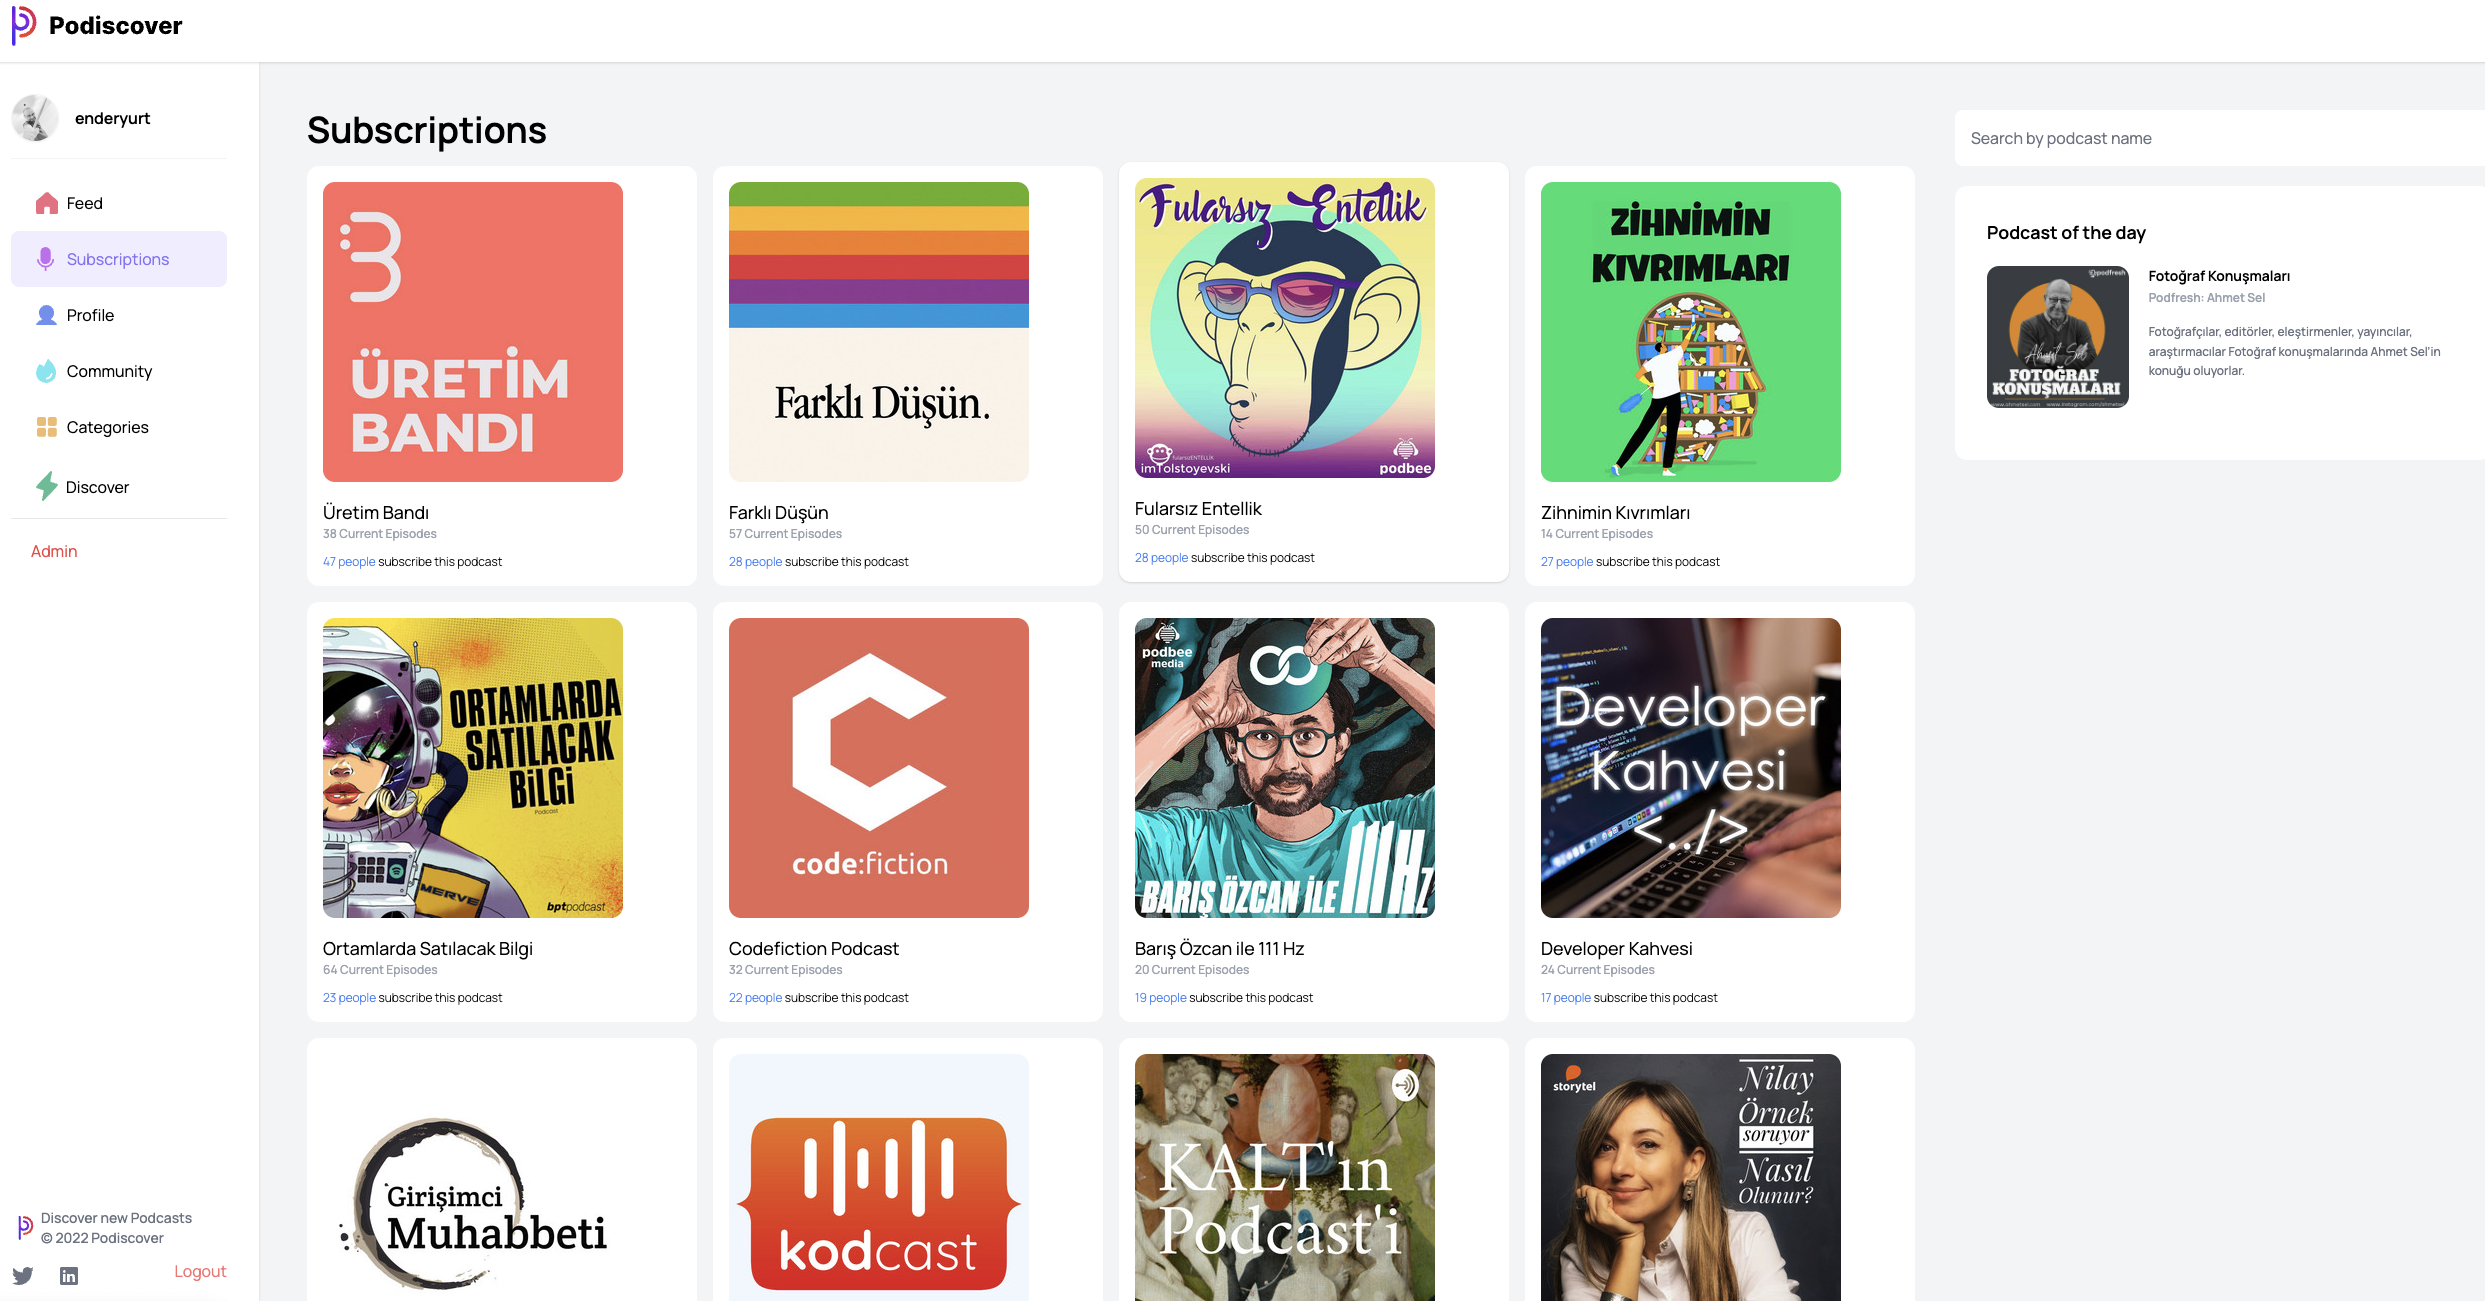The height and width of the screenshot is (1301, 2485).
Task: Click '28 people' under Fularsız Entellik
Action: pyautogui.click(x=1162, y=558)
